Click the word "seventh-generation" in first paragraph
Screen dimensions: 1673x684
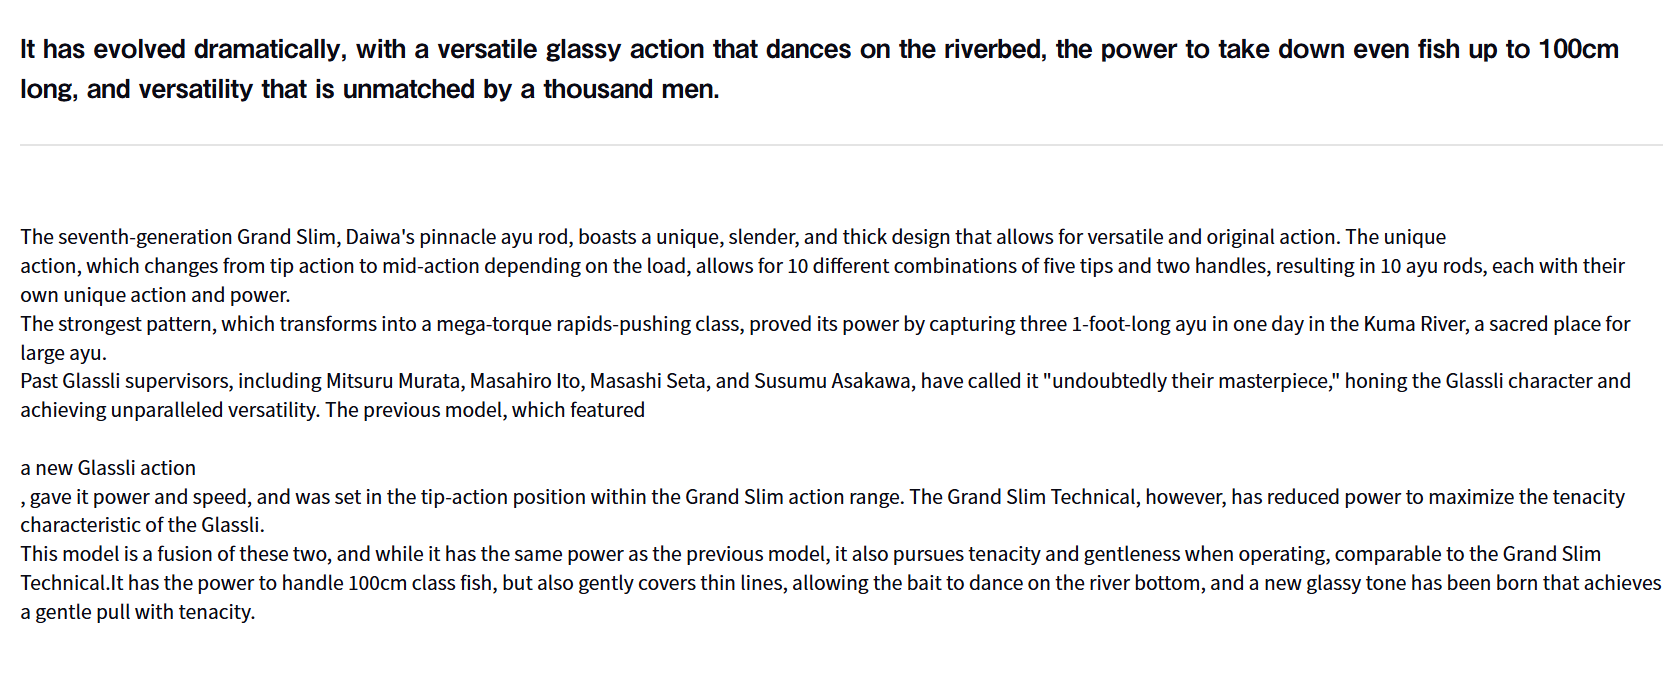pos(145,237)
